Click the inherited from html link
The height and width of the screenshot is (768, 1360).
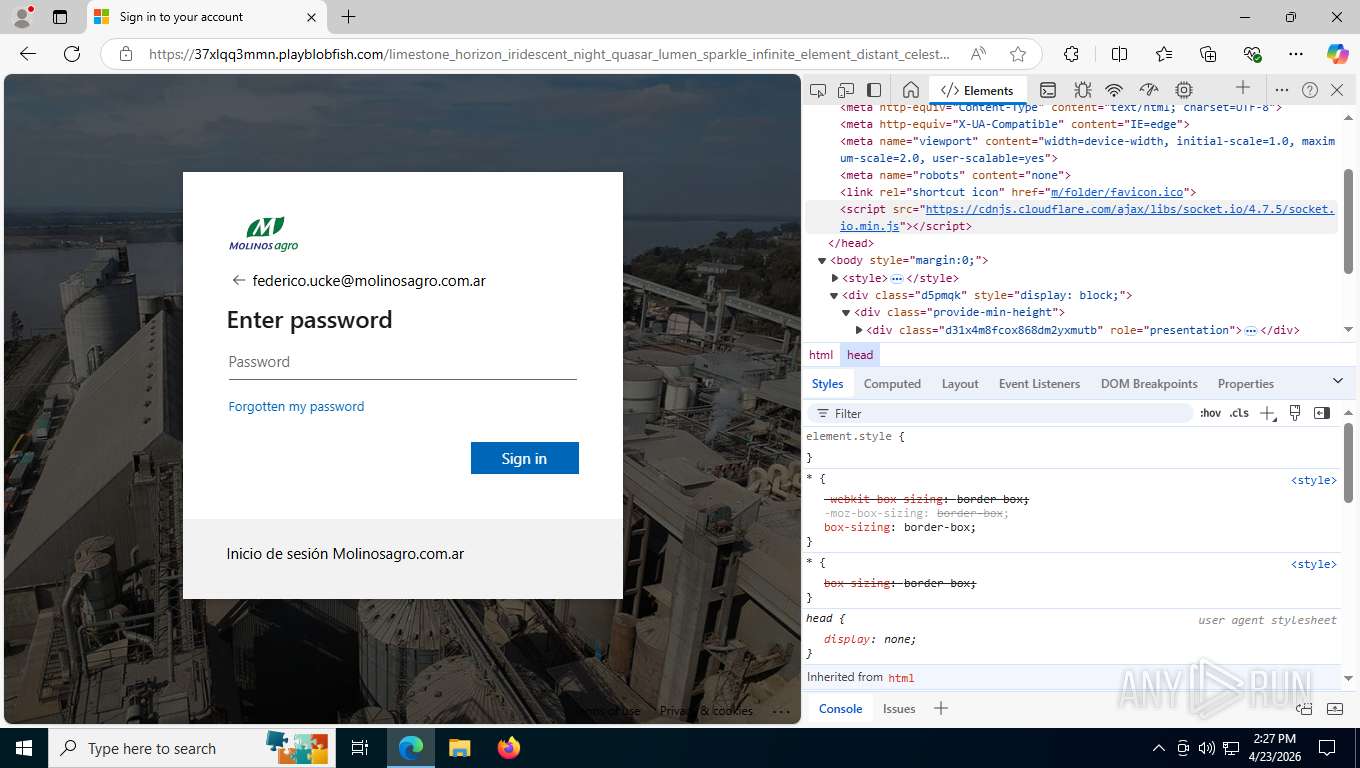pyautogui.click(x=901, y=678)
